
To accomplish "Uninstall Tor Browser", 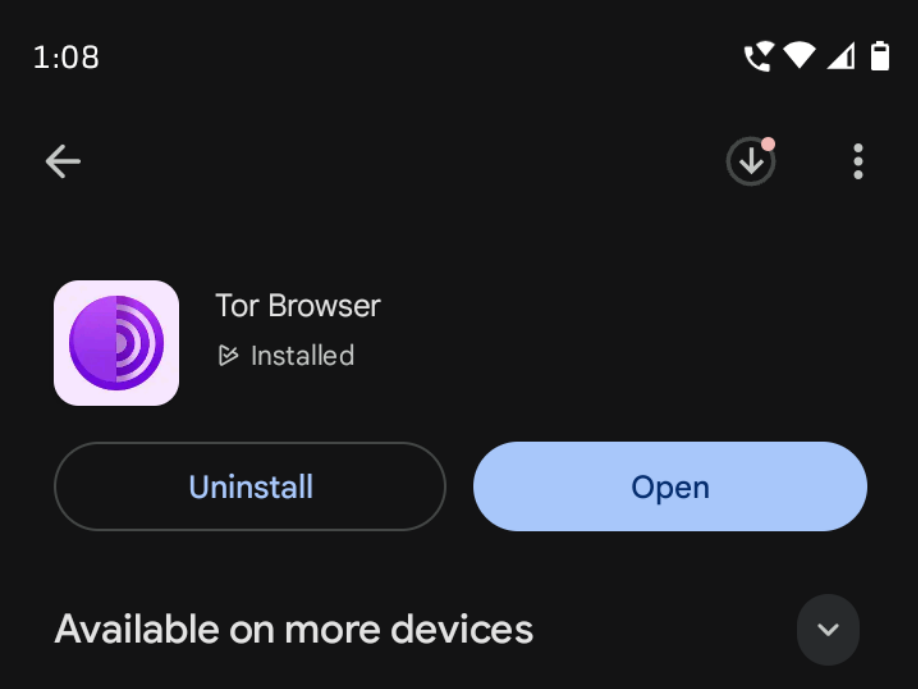I will pyautogui.click(x=250, y=486).
